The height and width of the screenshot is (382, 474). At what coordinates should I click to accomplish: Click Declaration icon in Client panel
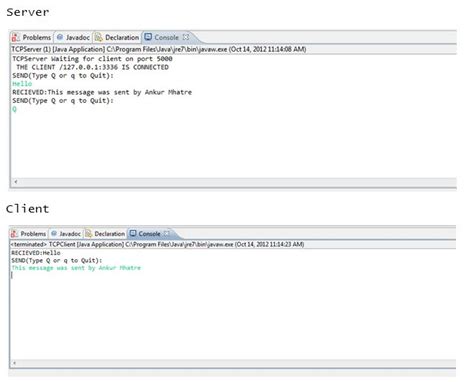coord(88,234)
